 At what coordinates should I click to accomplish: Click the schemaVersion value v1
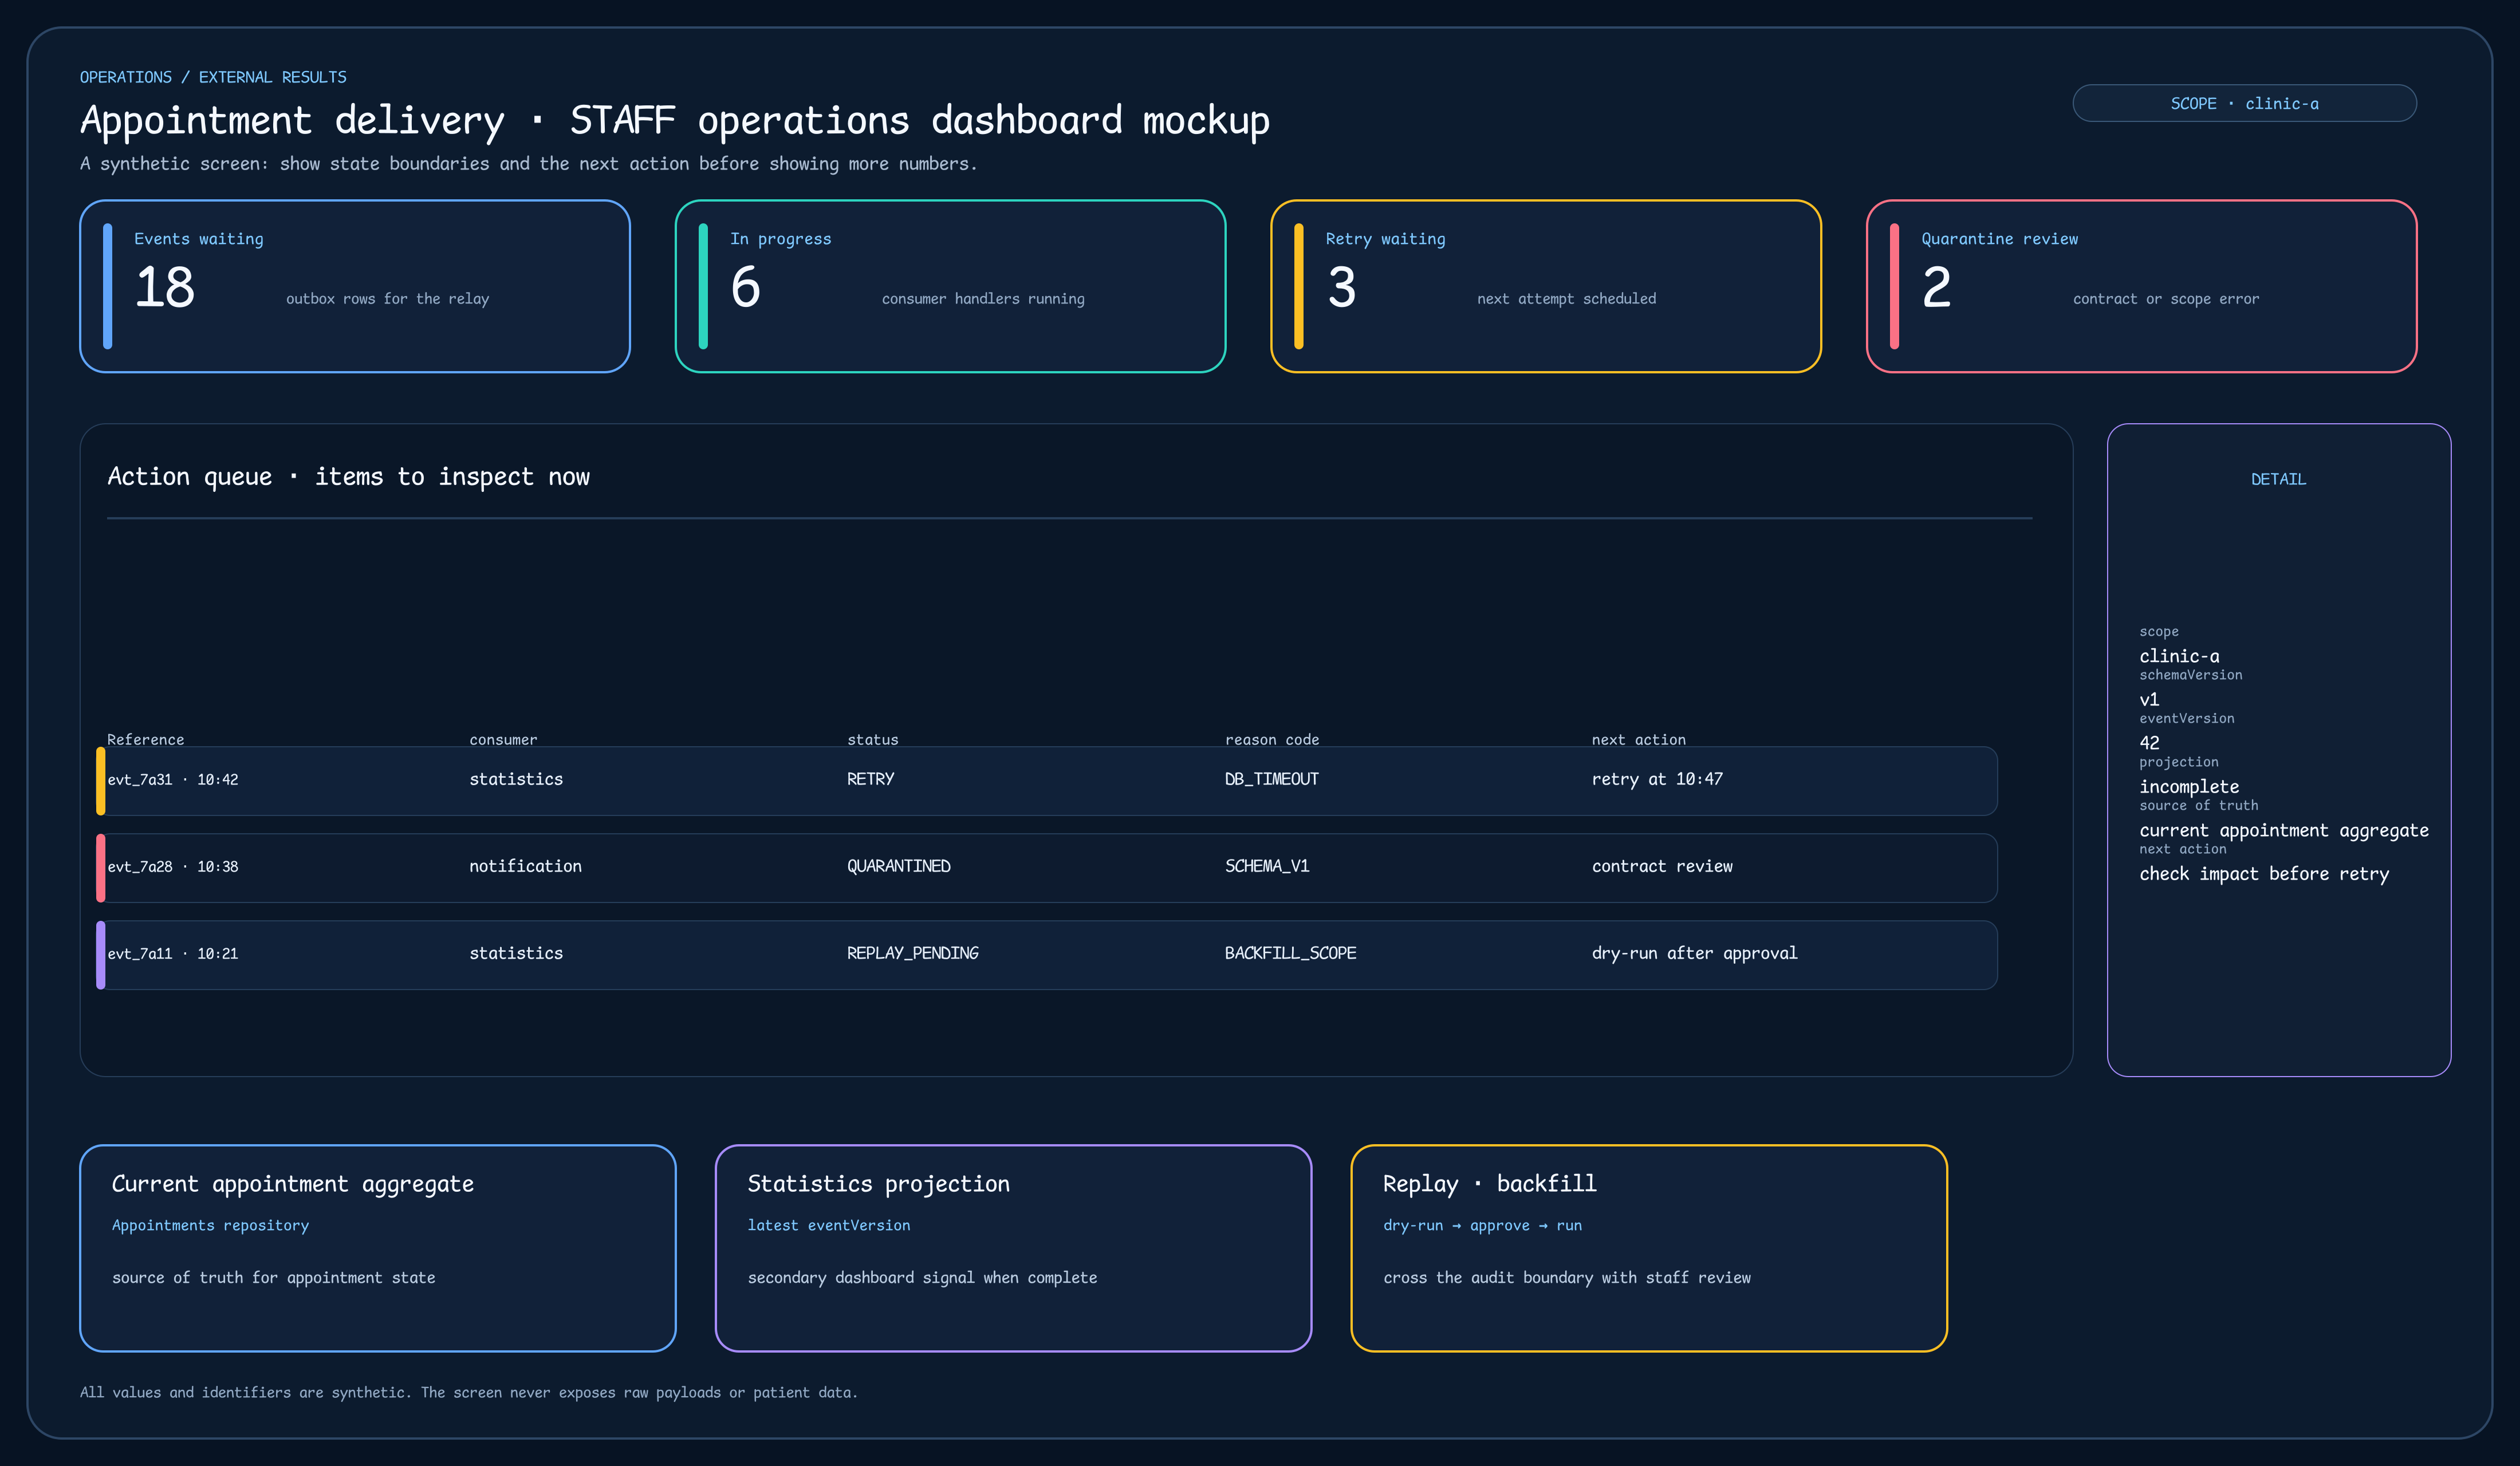(x=2150, y=699)
